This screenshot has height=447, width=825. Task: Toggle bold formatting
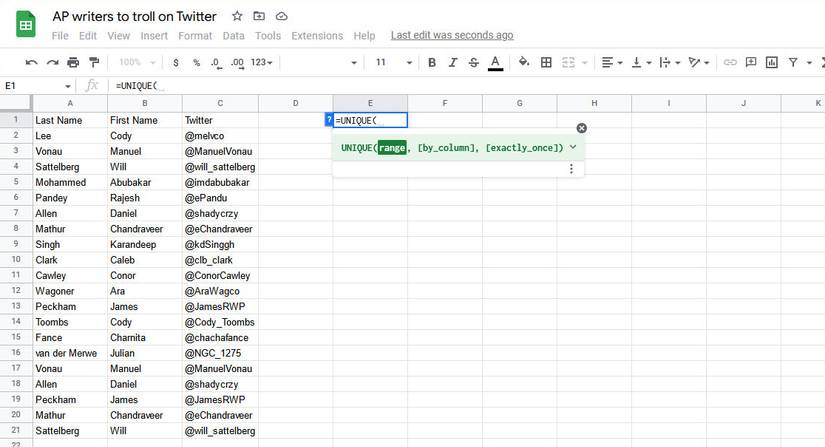[432, 62]
